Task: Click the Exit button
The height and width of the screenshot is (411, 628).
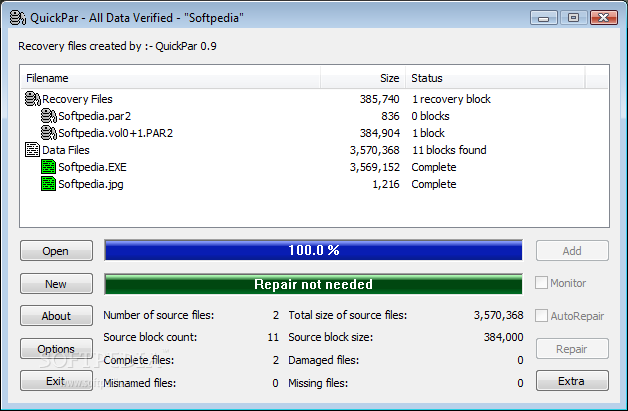Action: pyautogui.click(x=56, y=381)
